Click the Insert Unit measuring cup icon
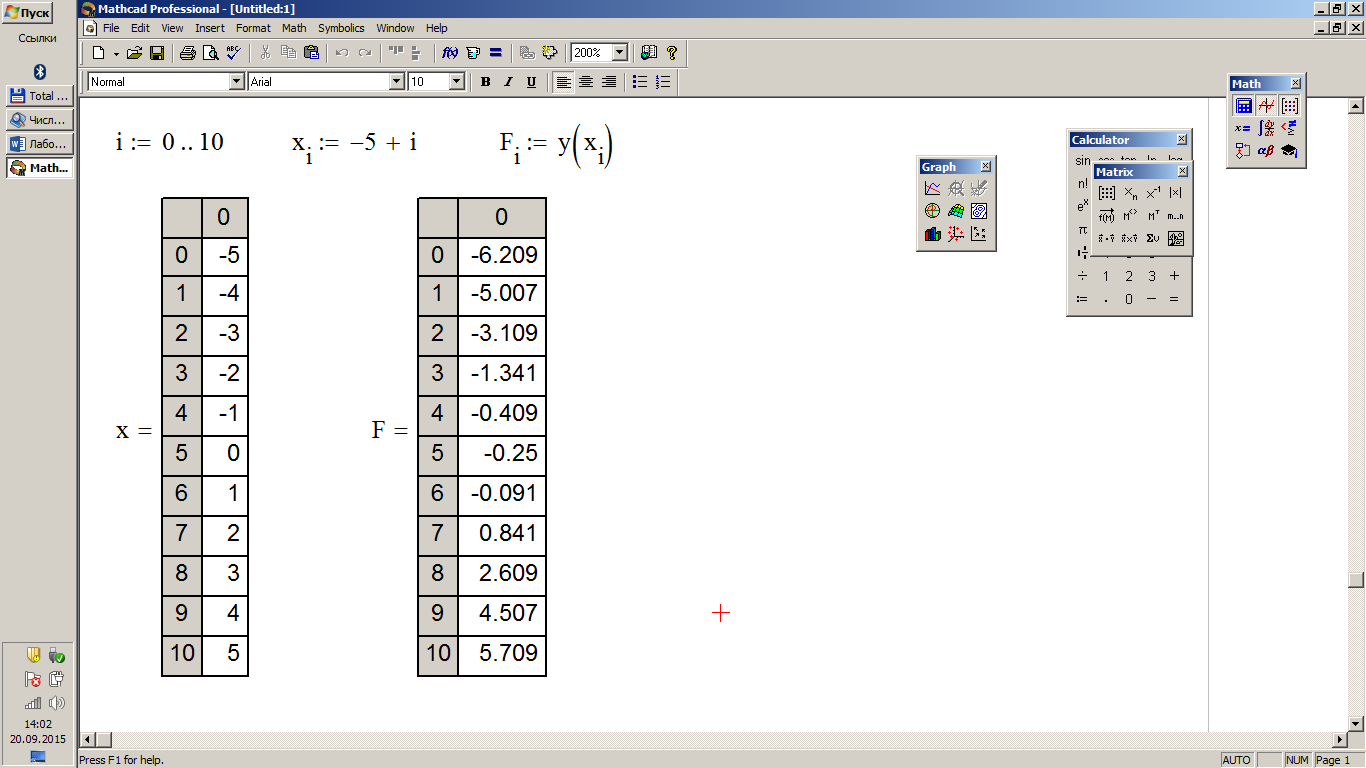The width and height of the screenshot is (1366, 768). 473,53
